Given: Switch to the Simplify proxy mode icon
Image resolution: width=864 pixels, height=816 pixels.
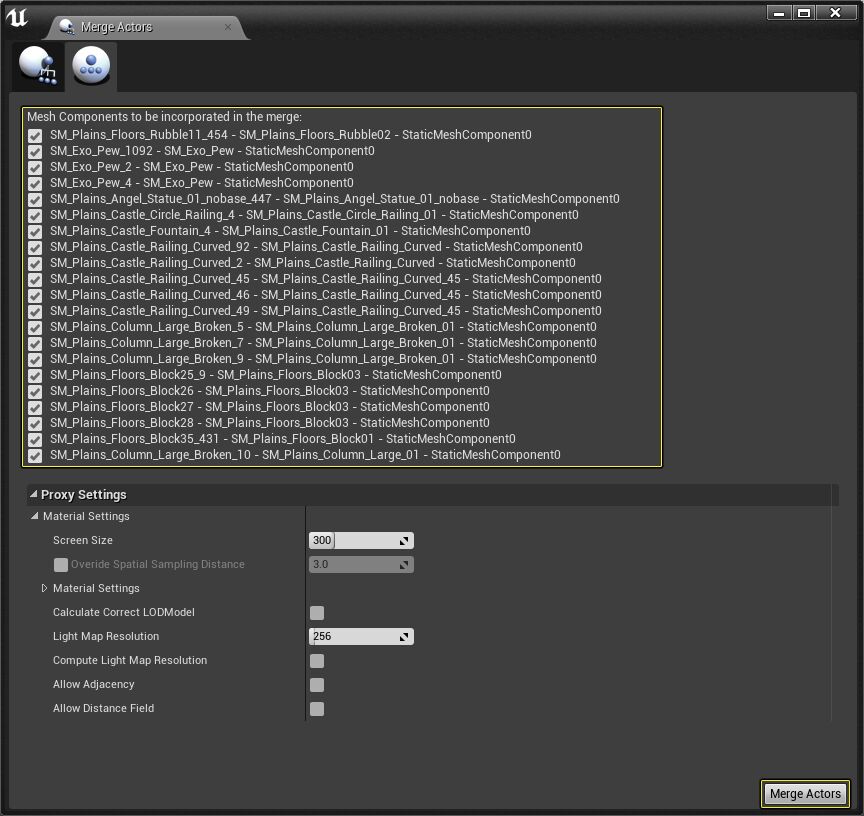Looking at the screenshot, I should 90,66.
